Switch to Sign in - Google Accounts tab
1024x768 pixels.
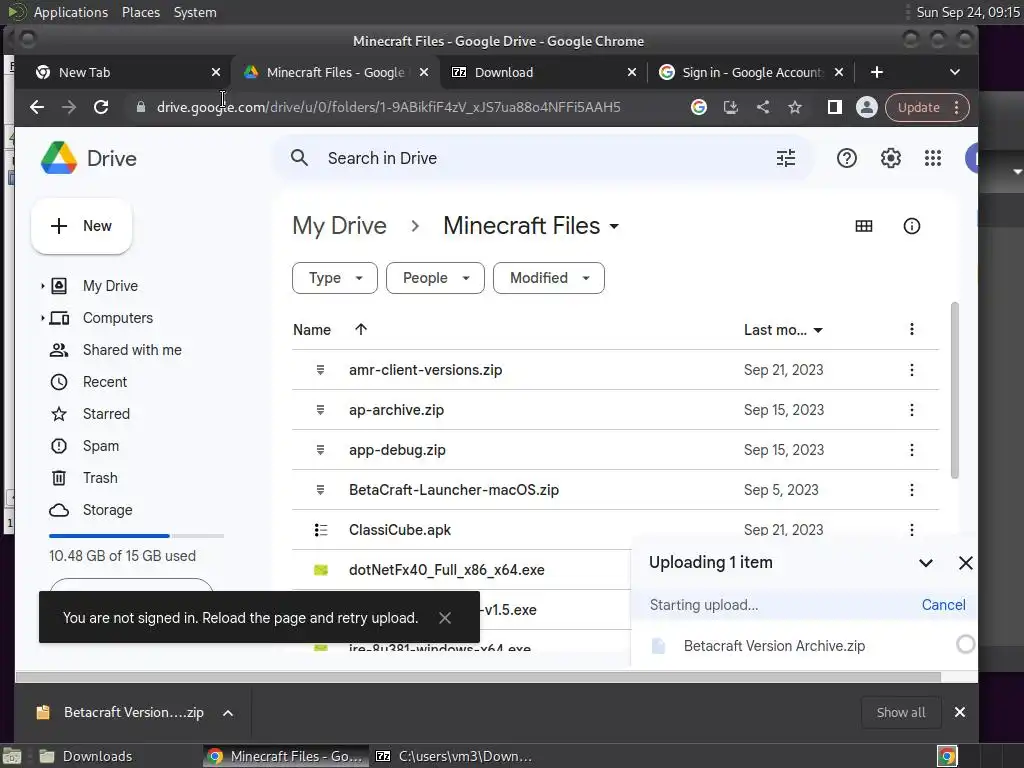point(751,72)
